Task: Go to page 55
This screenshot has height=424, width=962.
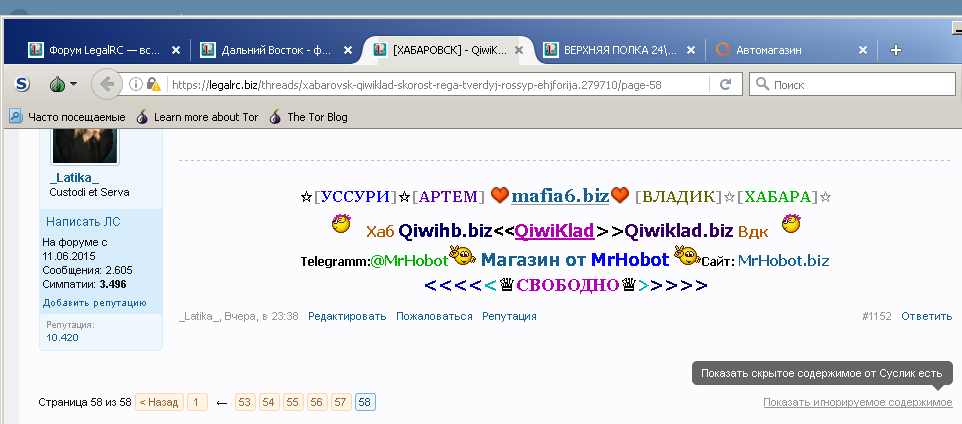Action: (x=293, y=403)
